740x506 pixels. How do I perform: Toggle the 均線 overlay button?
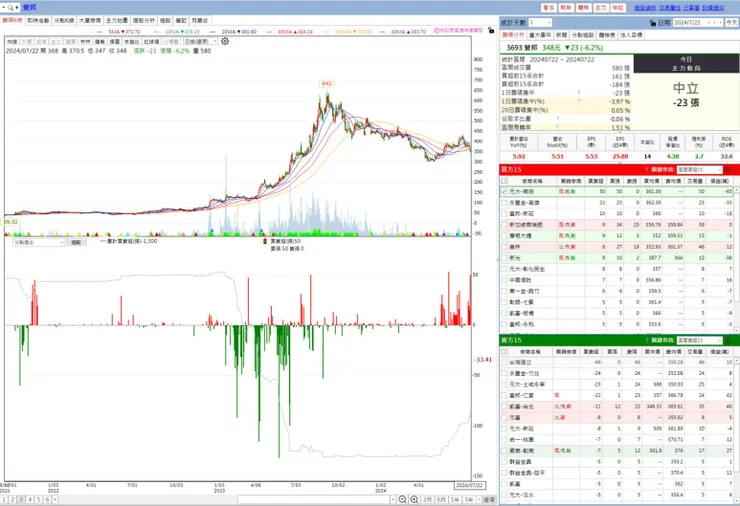pos(12,42)
